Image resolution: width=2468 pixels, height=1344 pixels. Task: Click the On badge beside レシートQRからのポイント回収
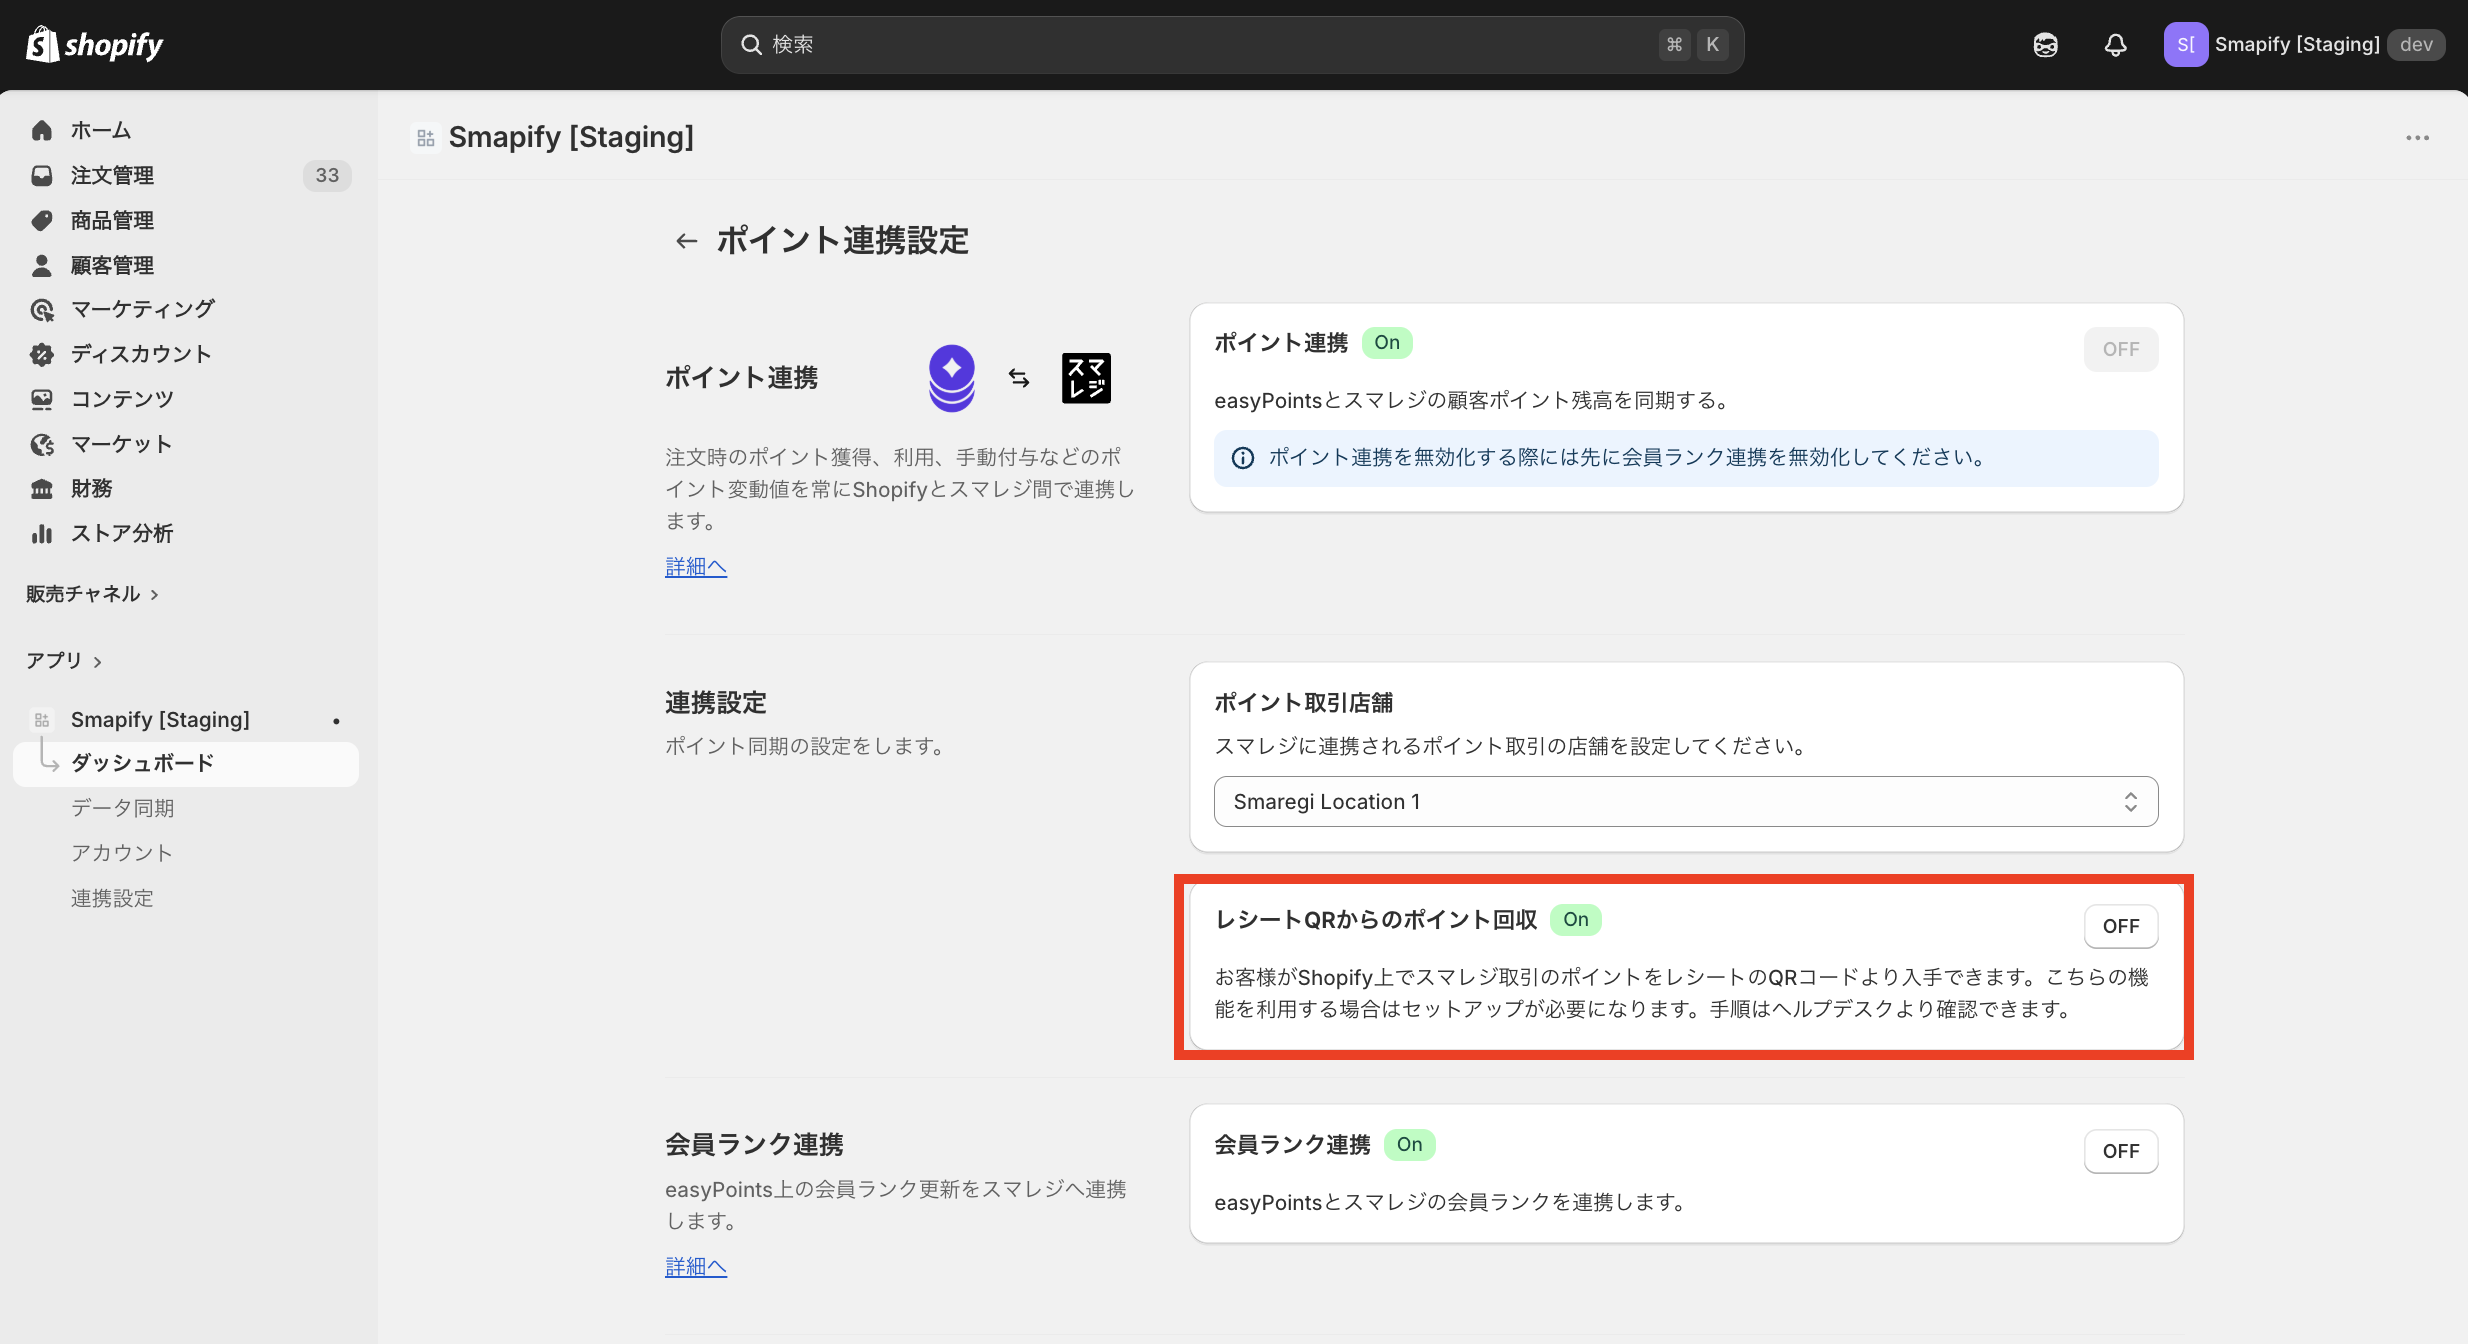click(1576, 920)
